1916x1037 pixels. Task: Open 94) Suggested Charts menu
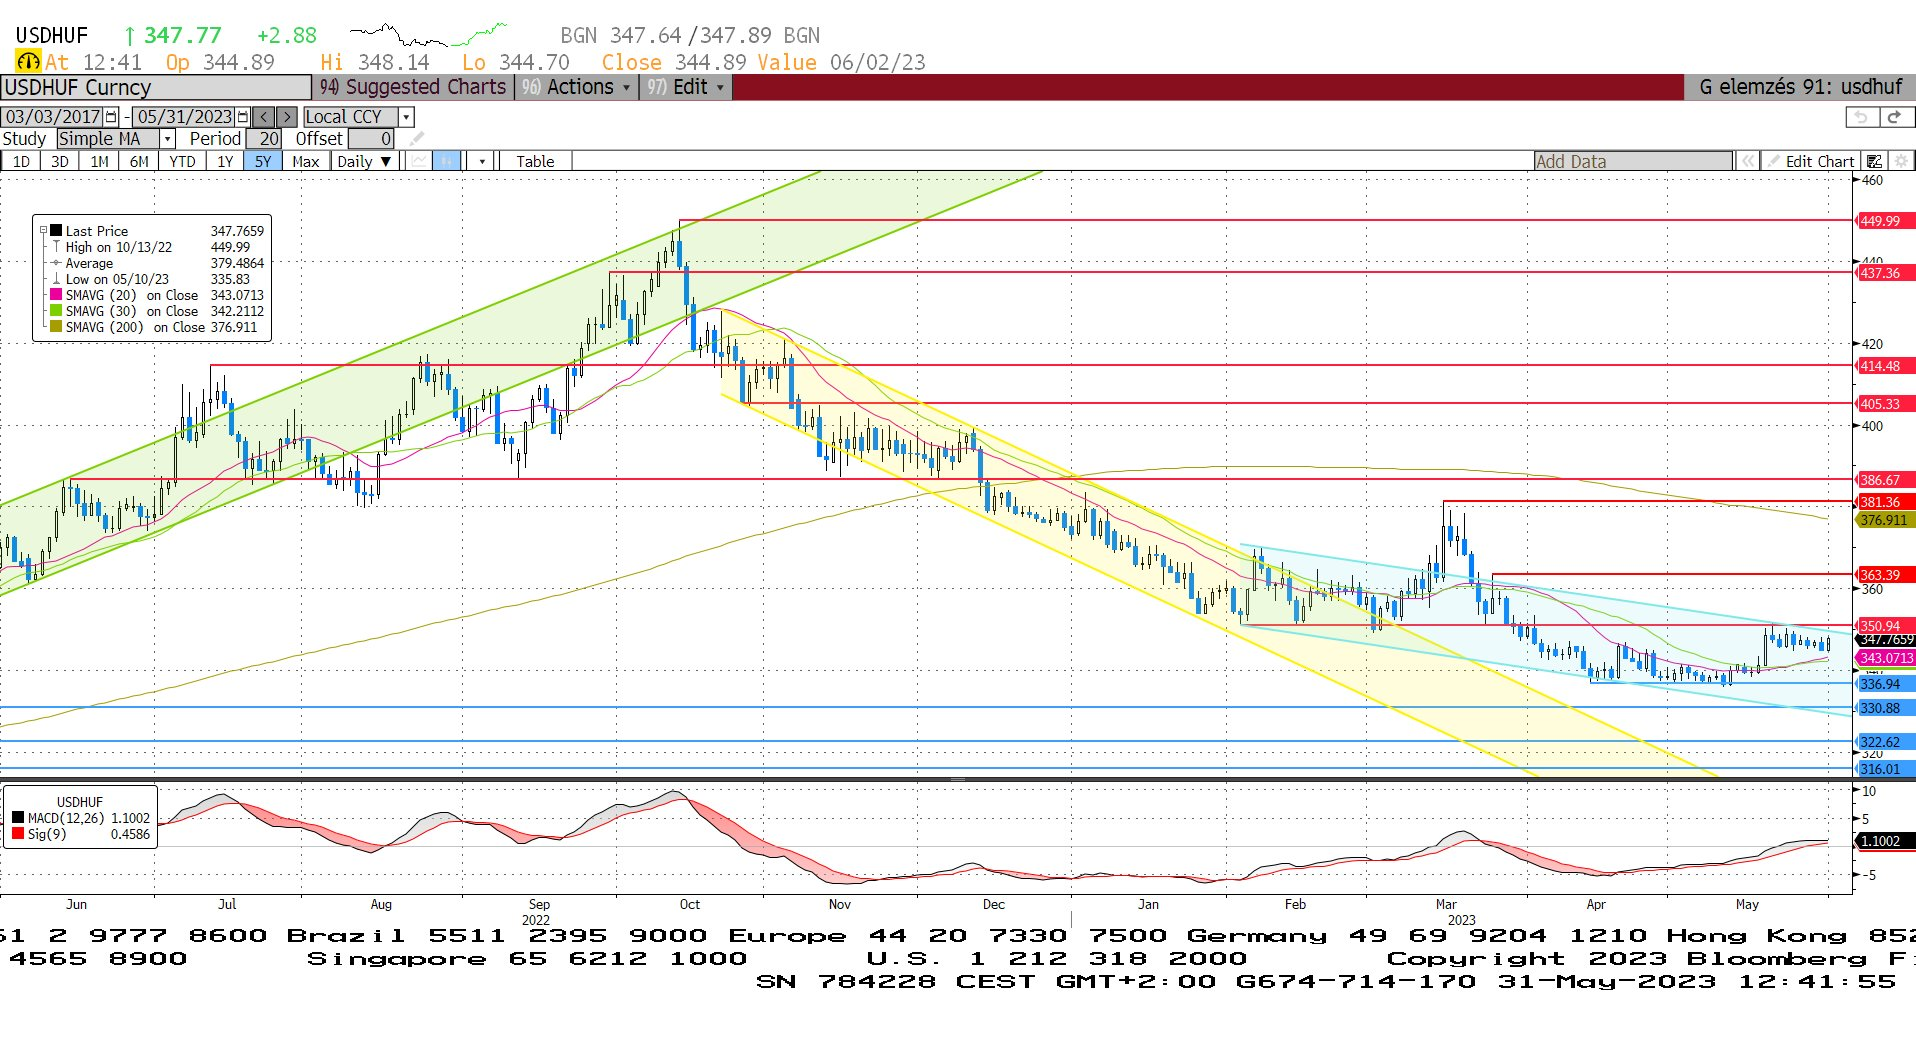413,87
